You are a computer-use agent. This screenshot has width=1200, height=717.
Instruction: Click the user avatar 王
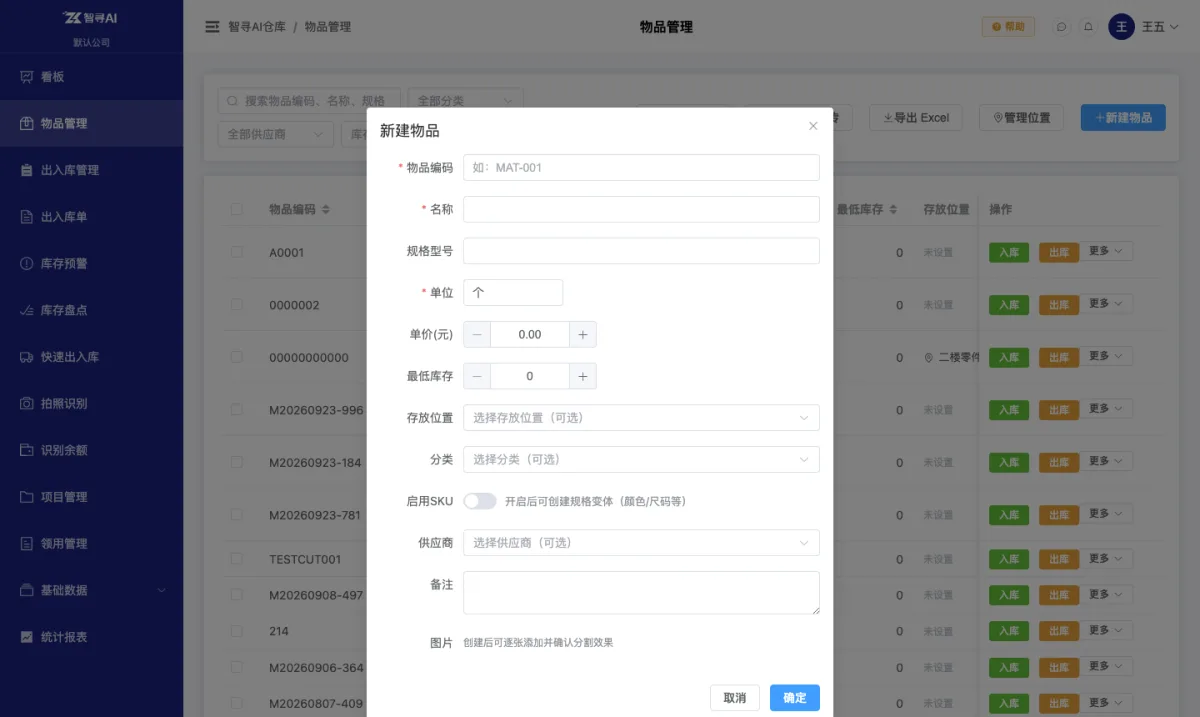(1121, 27)
